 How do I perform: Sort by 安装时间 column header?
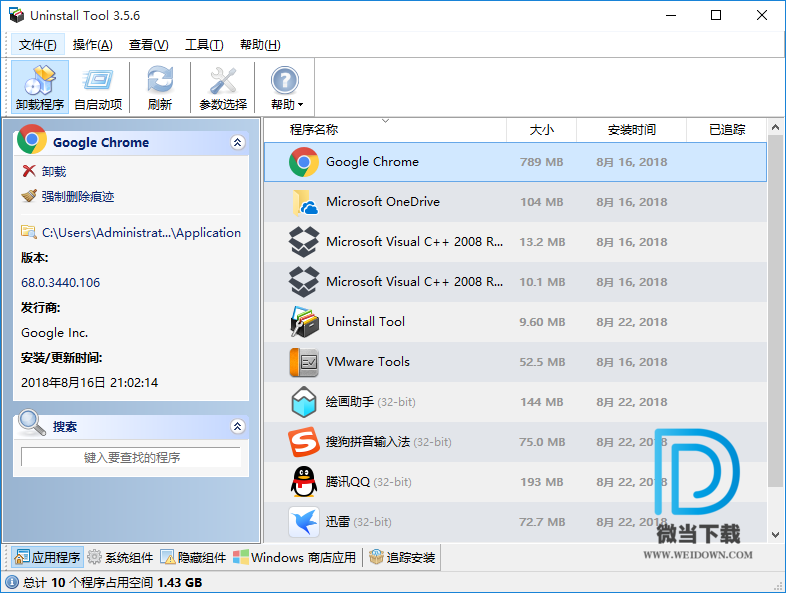[632, 130]
